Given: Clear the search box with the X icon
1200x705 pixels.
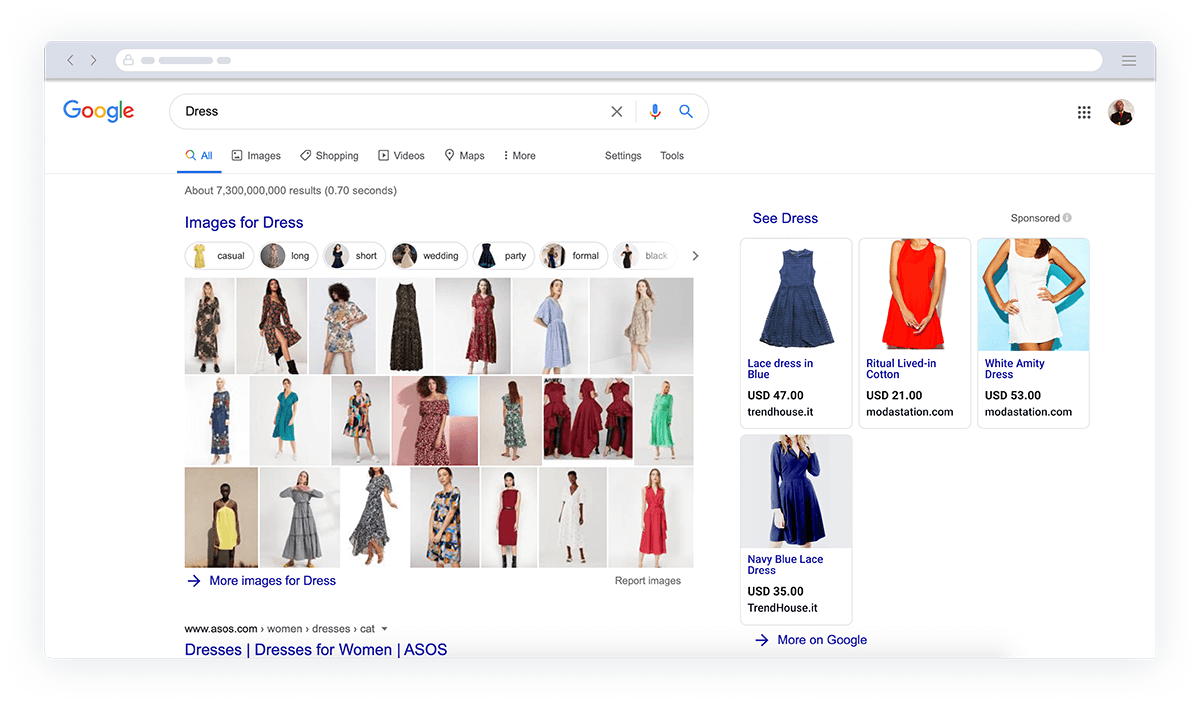Looking at the screenshot, I should (616, 112).
